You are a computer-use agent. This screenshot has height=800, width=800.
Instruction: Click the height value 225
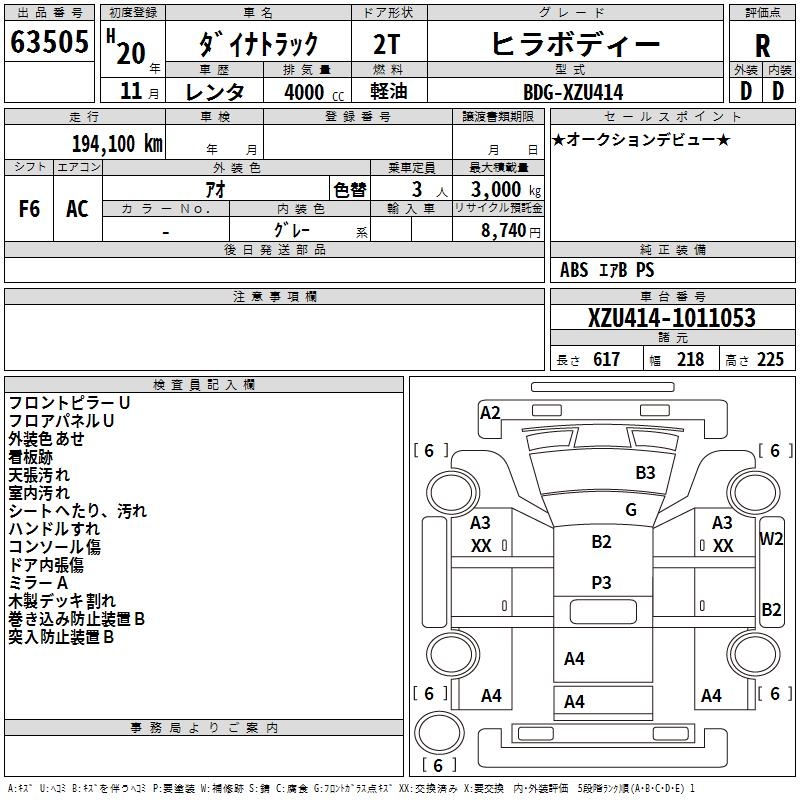770,360
